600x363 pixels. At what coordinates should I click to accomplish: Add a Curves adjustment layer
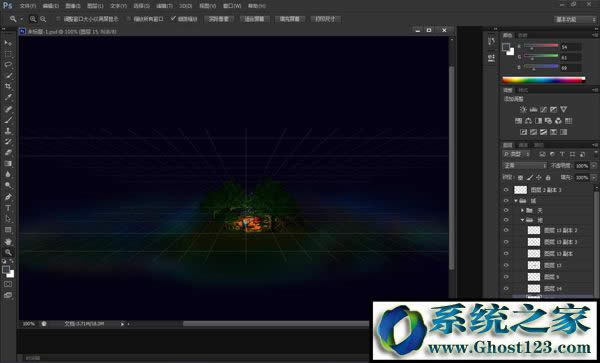click(x=543, y=109)
